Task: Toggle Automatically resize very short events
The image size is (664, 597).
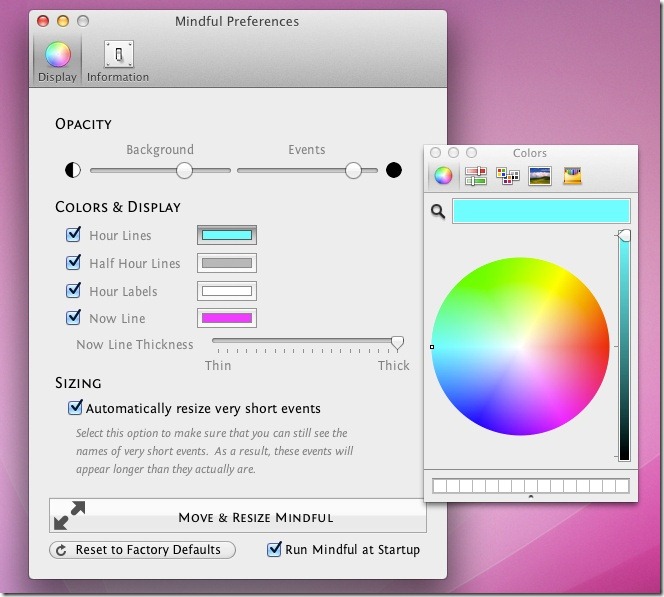Action: point(75,407)
